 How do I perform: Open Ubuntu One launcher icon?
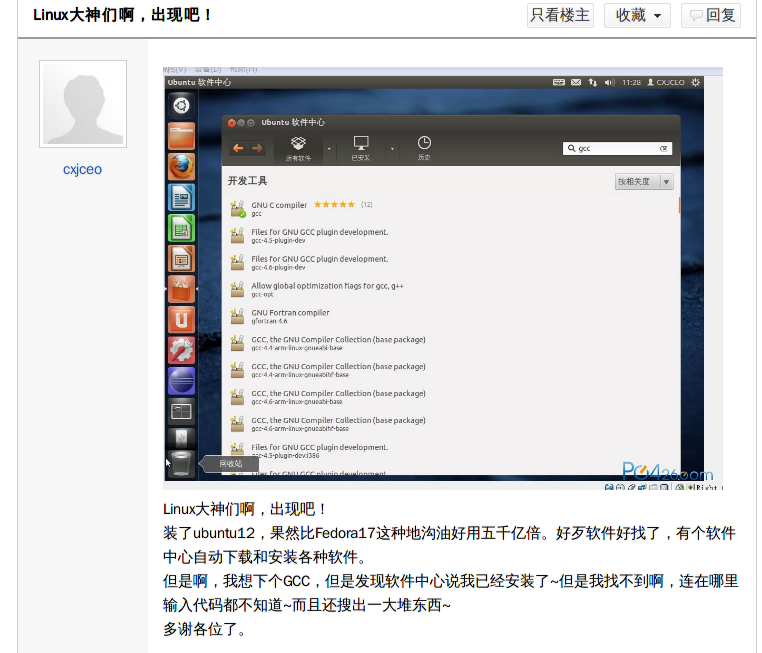(181, 320)
